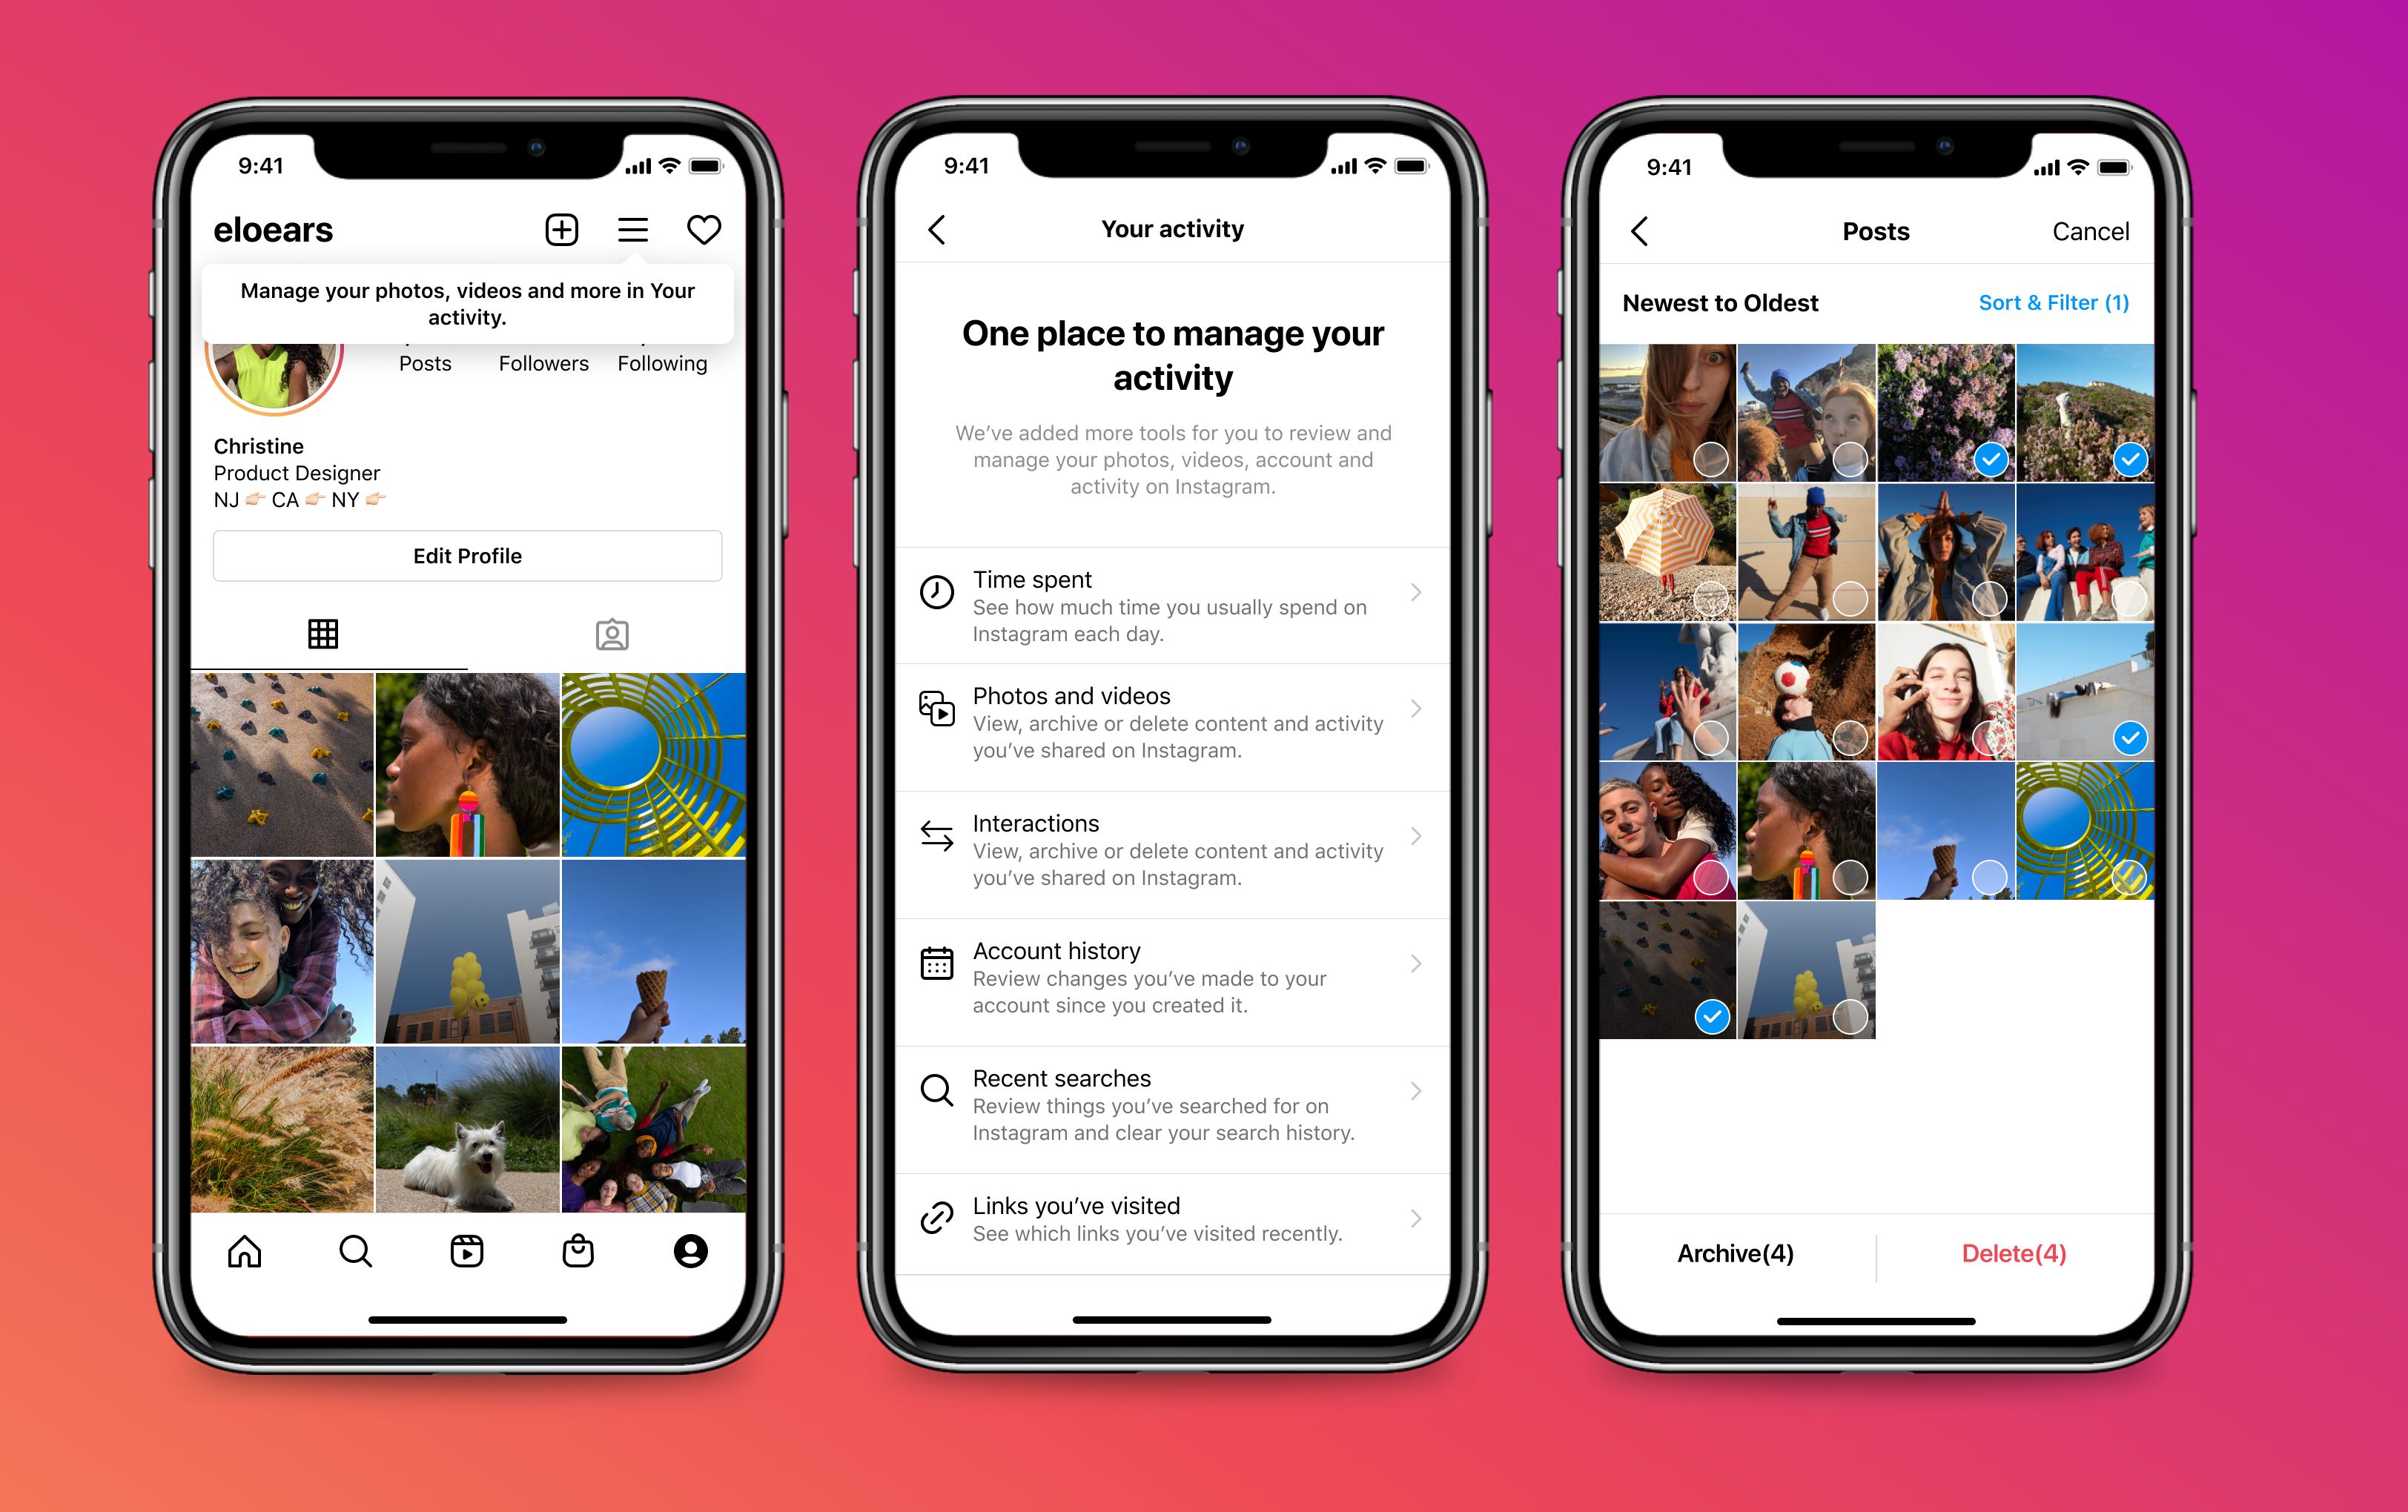Tap the hamburger menu icon
2408x1512 pixels.
(x=632, y=228)
